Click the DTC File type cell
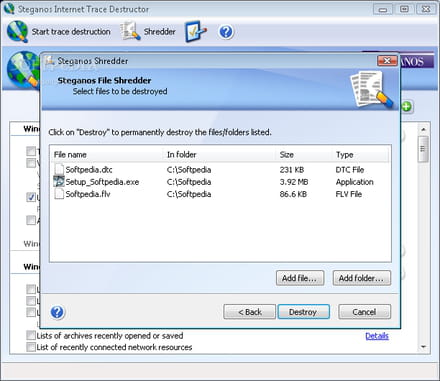The height and width of the screenshot is (381, 440). click(350, 170)
